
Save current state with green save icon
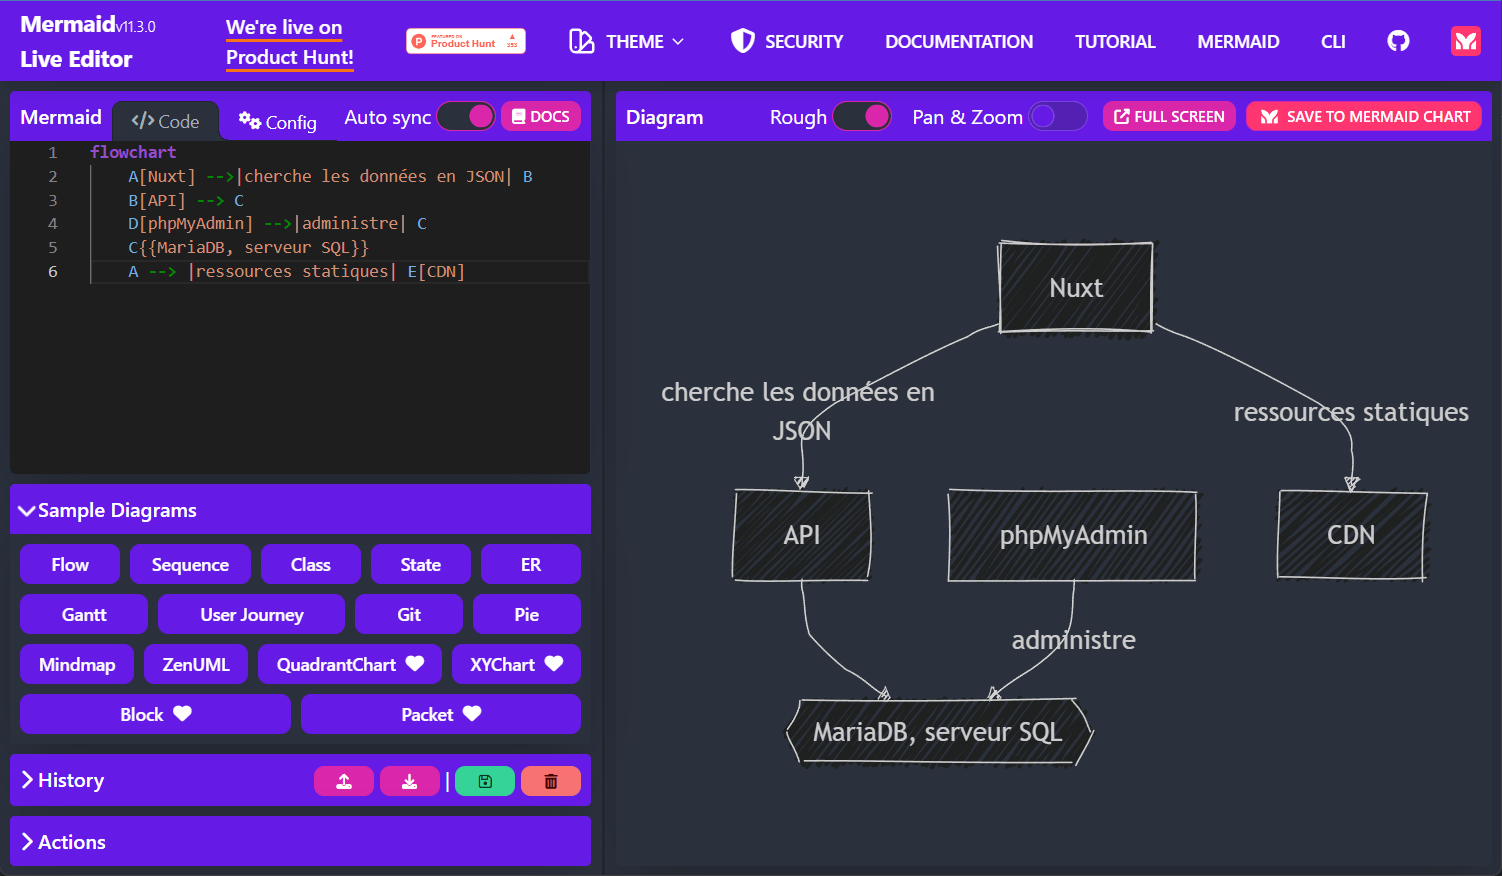485,781
